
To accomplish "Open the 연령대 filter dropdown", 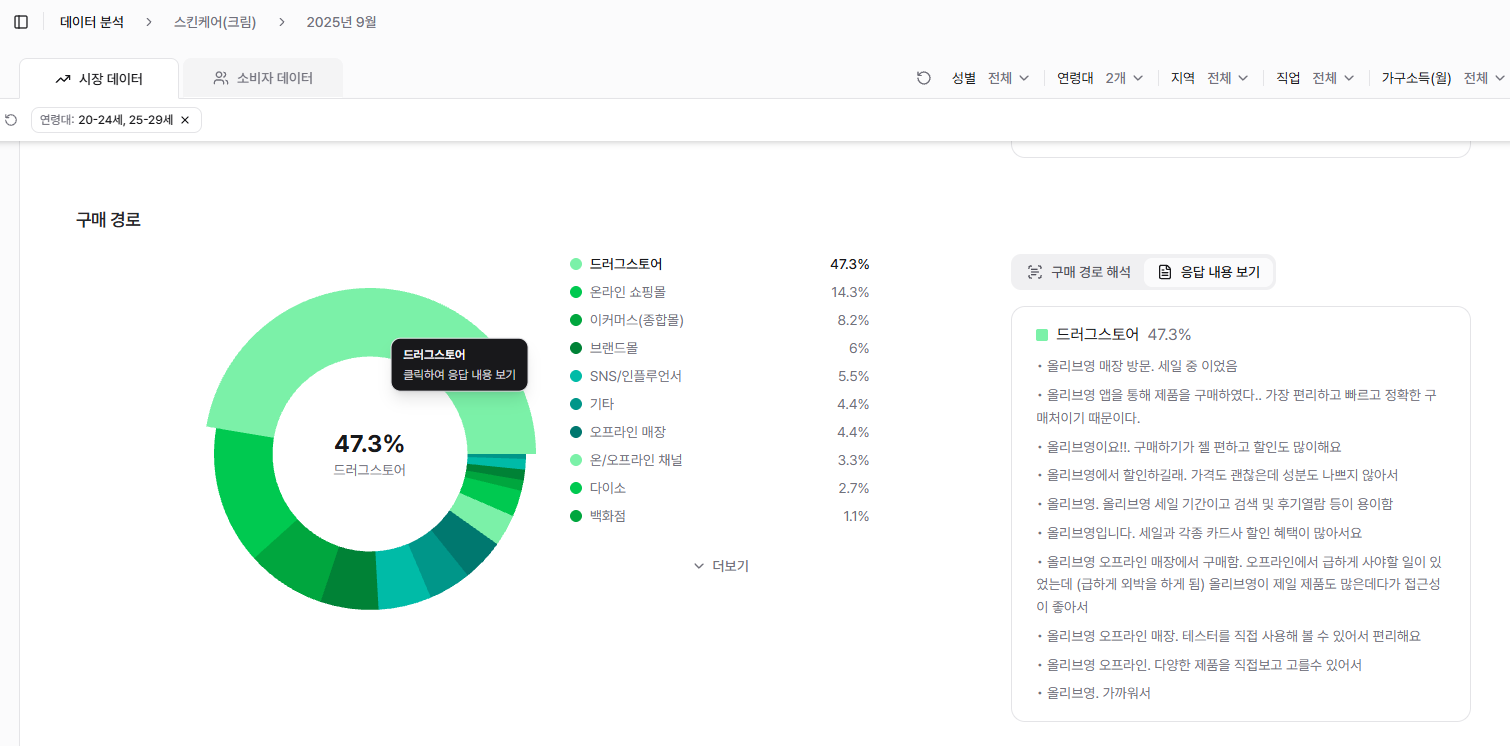I will pyautogui.click(x=1123, y=78).
